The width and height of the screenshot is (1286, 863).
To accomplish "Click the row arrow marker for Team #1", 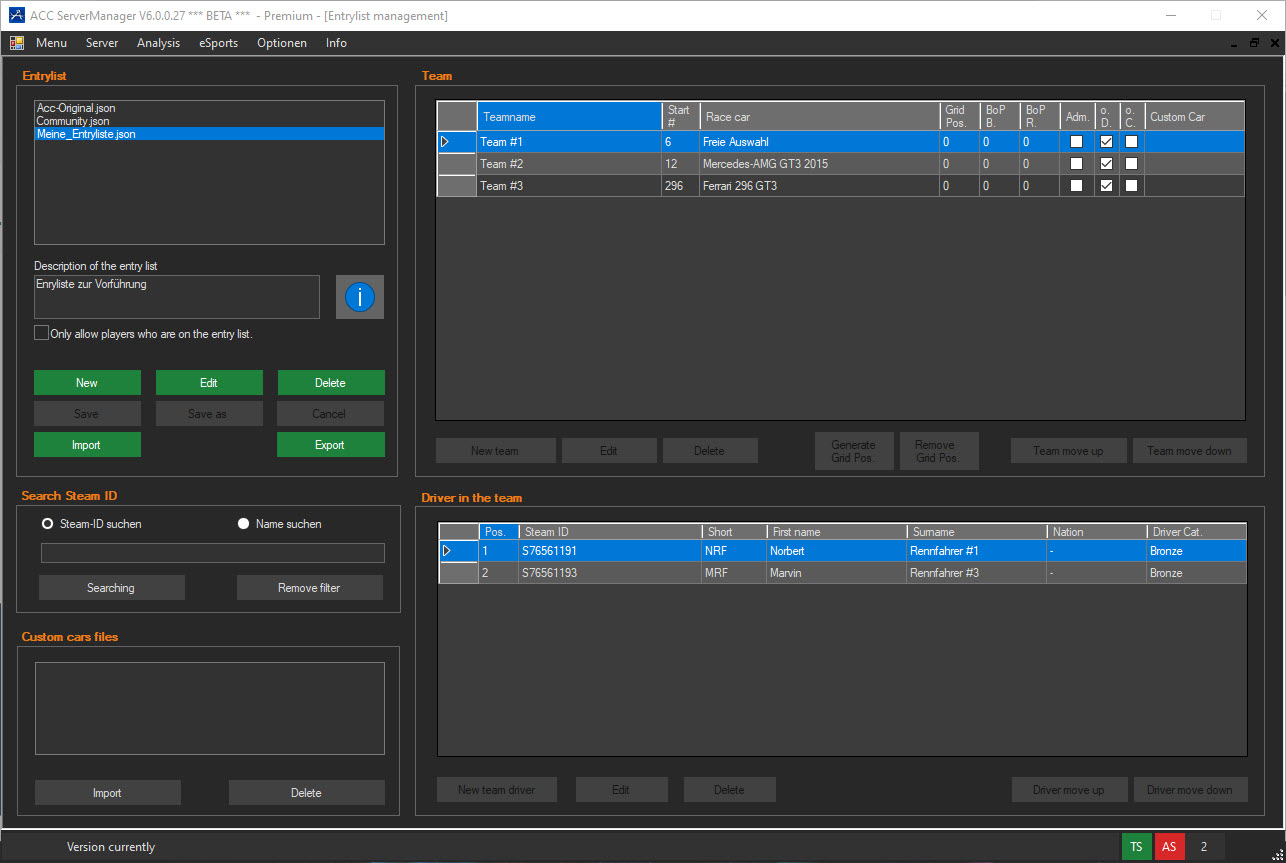I will (x=446, y=142).
